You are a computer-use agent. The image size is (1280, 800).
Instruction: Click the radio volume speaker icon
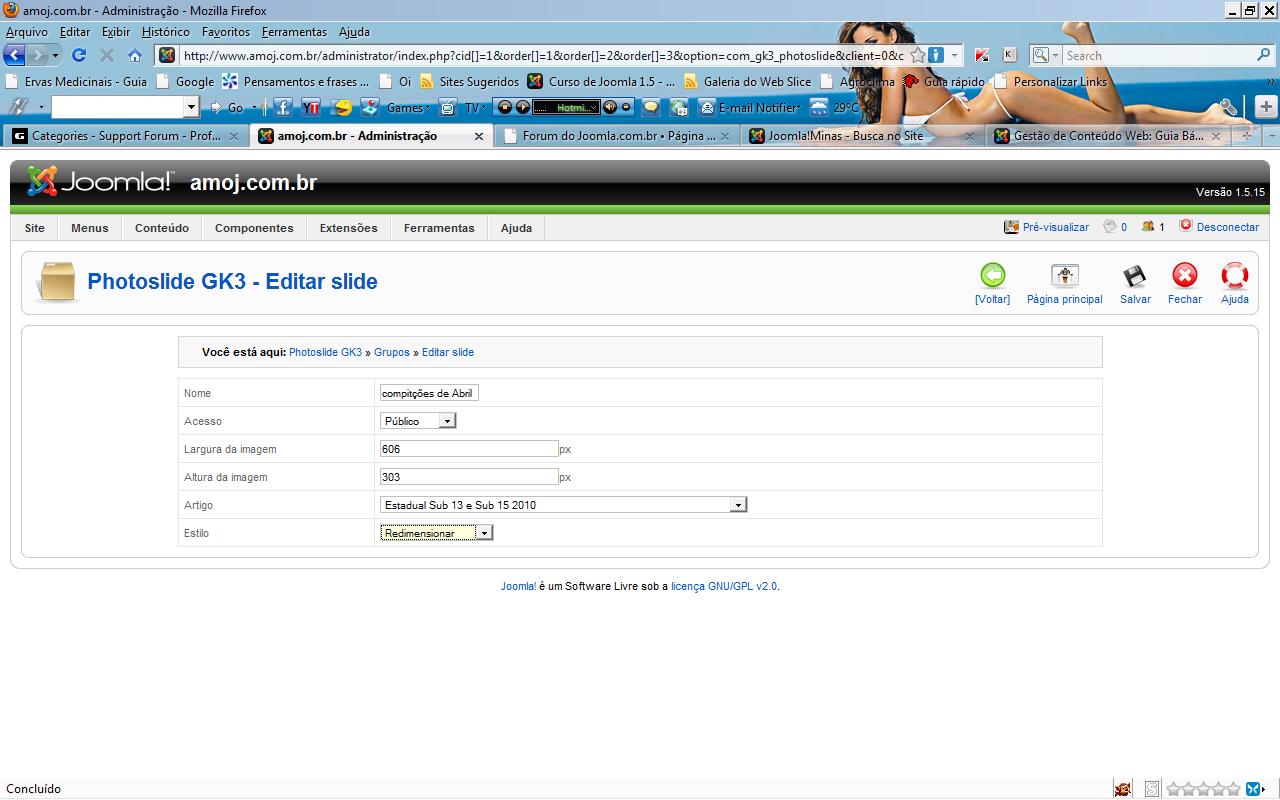(x=609, y=107)
